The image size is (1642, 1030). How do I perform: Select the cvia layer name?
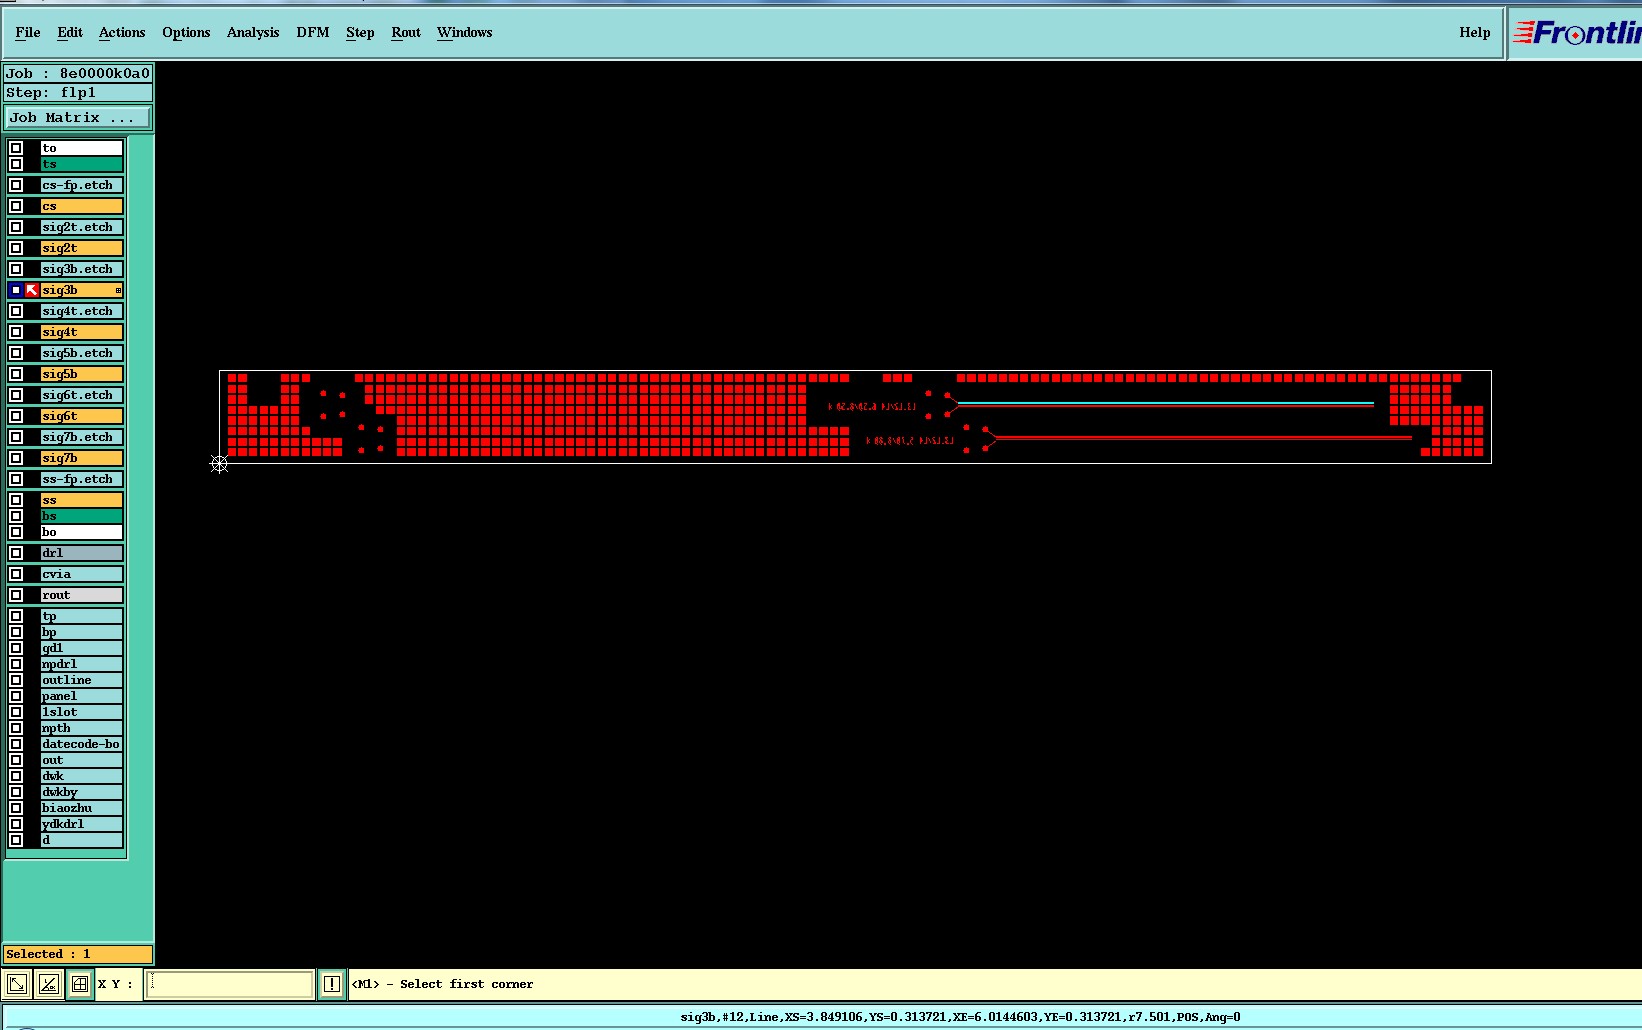[x=82, y=574]
